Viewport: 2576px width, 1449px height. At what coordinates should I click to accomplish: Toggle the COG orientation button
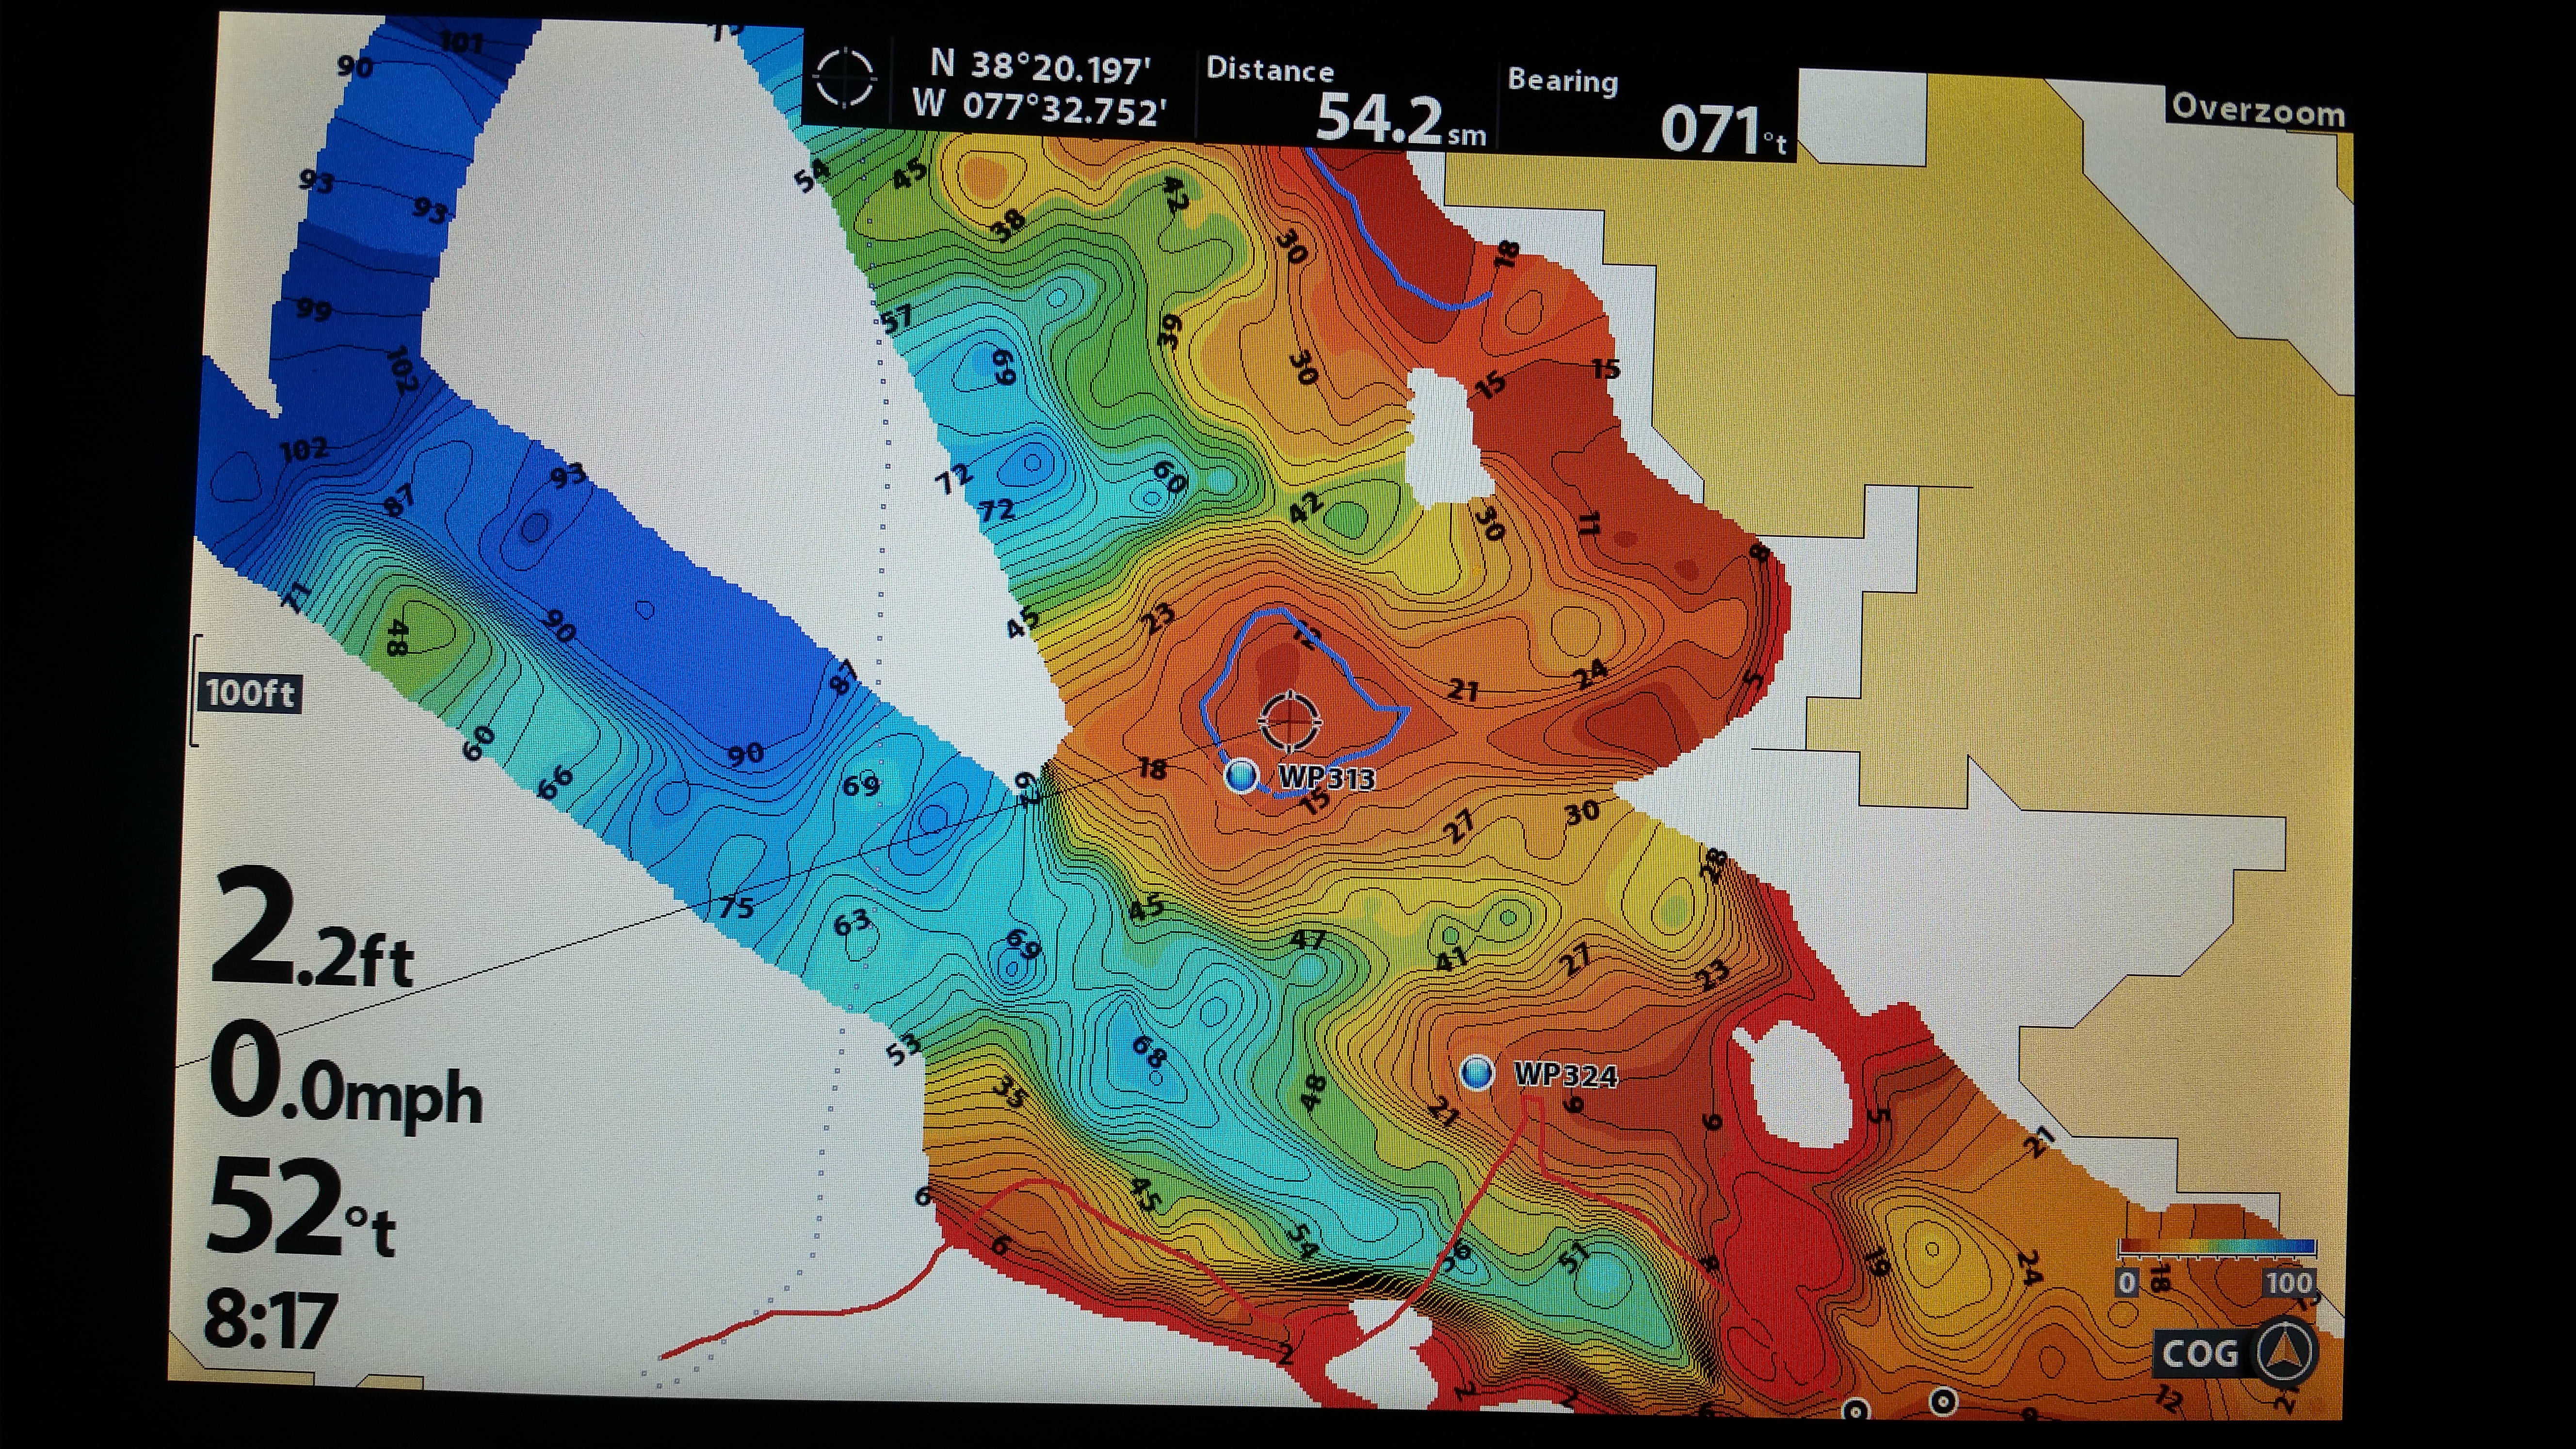tap(2200, 1353)
